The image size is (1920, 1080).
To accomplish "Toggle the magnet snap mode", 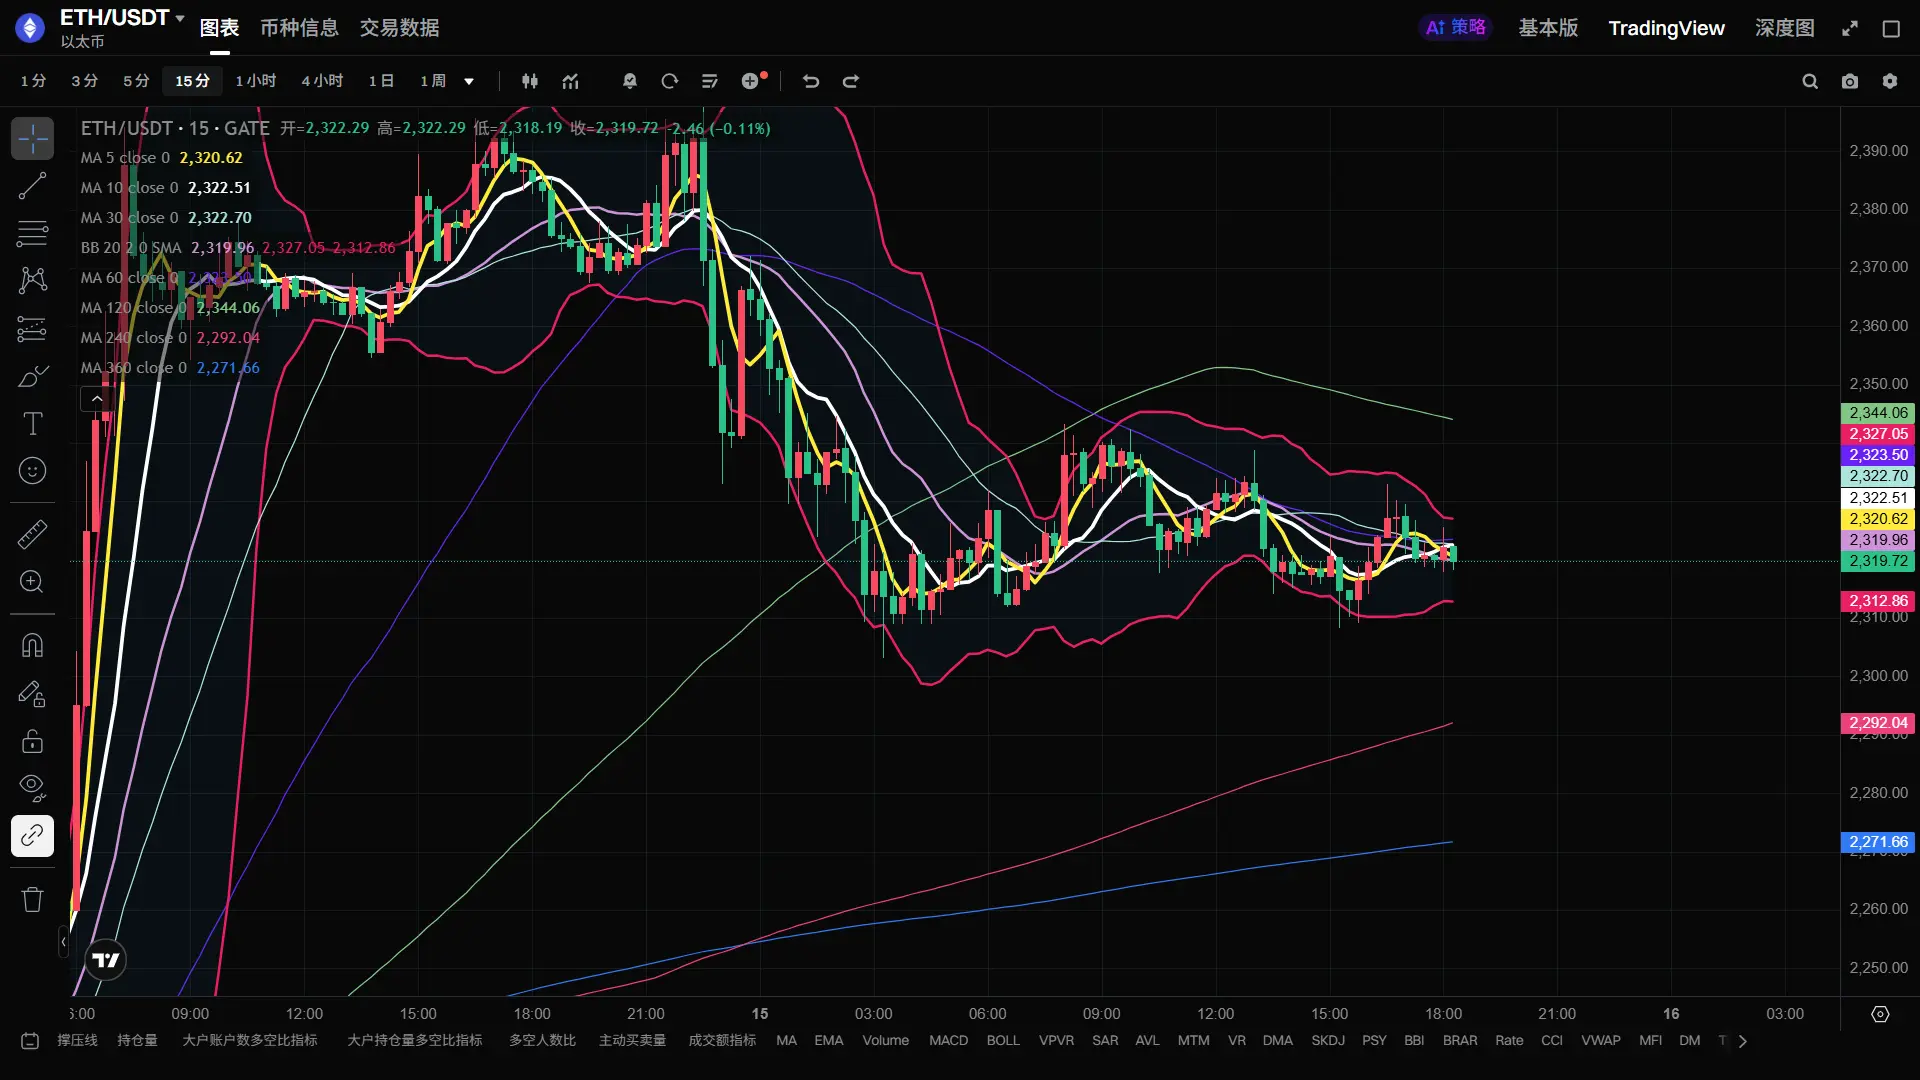I will coord(32,645).
